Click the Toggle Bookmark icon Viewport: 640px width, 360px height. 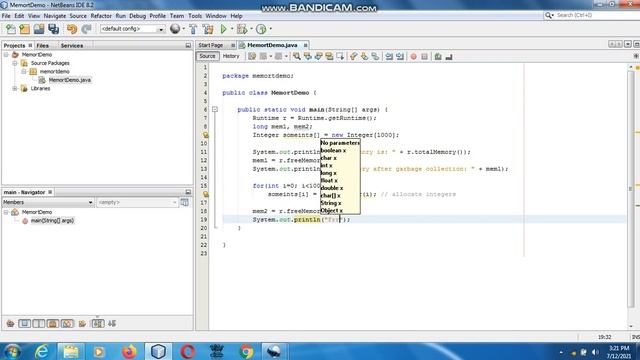click(x=375, y=56)
